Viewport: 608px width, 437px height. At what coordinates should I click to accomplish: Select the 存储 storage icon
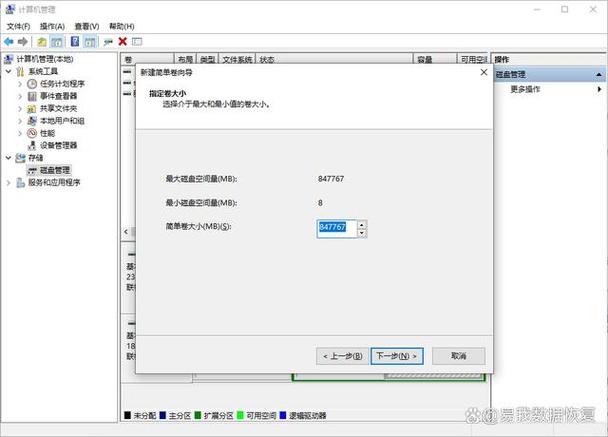(x=20, y=158)
